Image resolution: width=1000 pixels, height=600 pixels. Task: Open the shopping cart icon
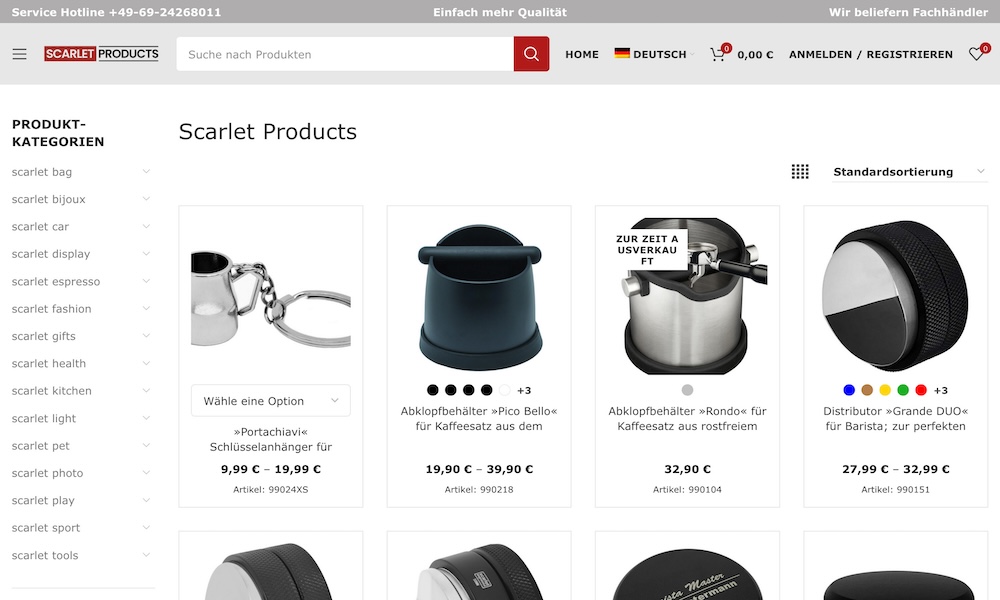pyautogui.click(x=718, y=55)
